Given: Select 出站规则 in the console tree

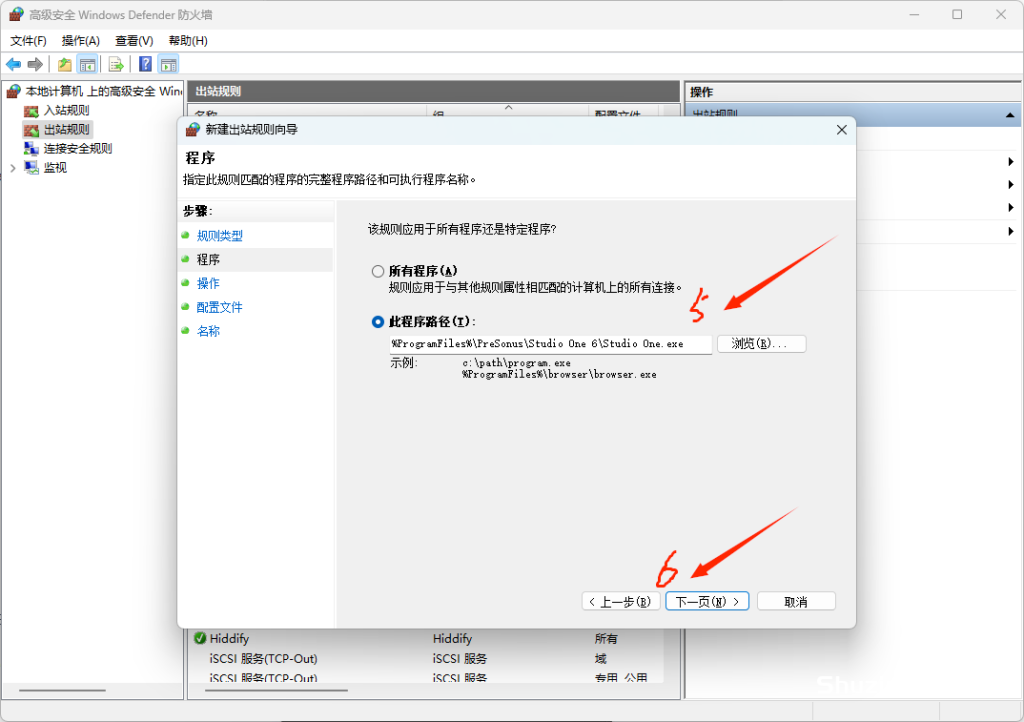Looking at the screenshot, I should (x=66, y=129).
